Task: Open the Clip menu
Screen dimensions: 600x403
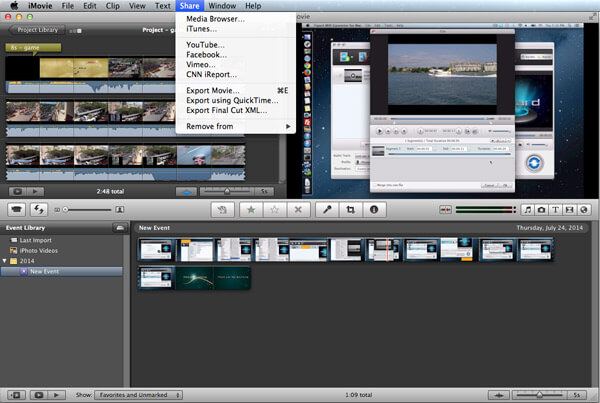Action: (113, 6)
